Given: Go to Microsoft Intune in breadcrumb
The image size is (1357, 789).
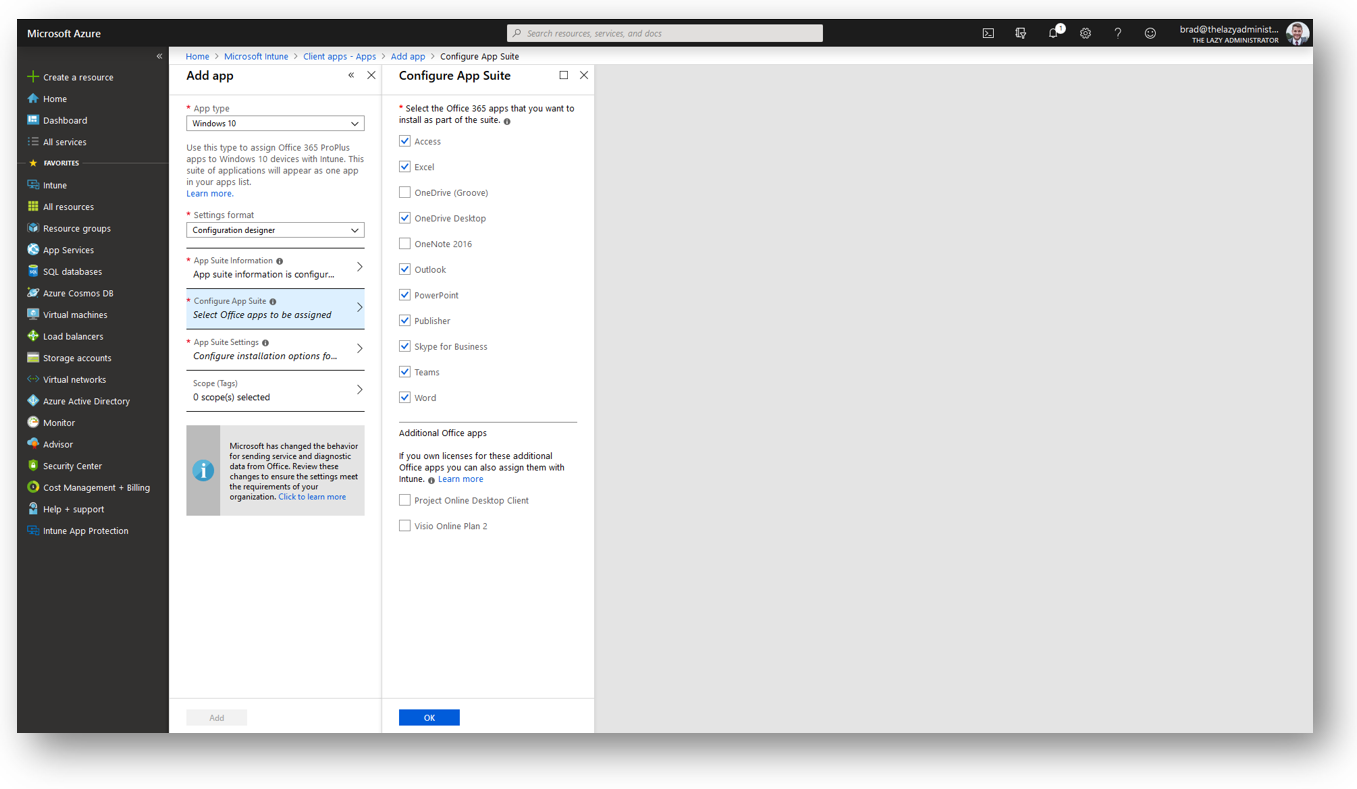Looking at the screenshot, I should tap(256, 57).
